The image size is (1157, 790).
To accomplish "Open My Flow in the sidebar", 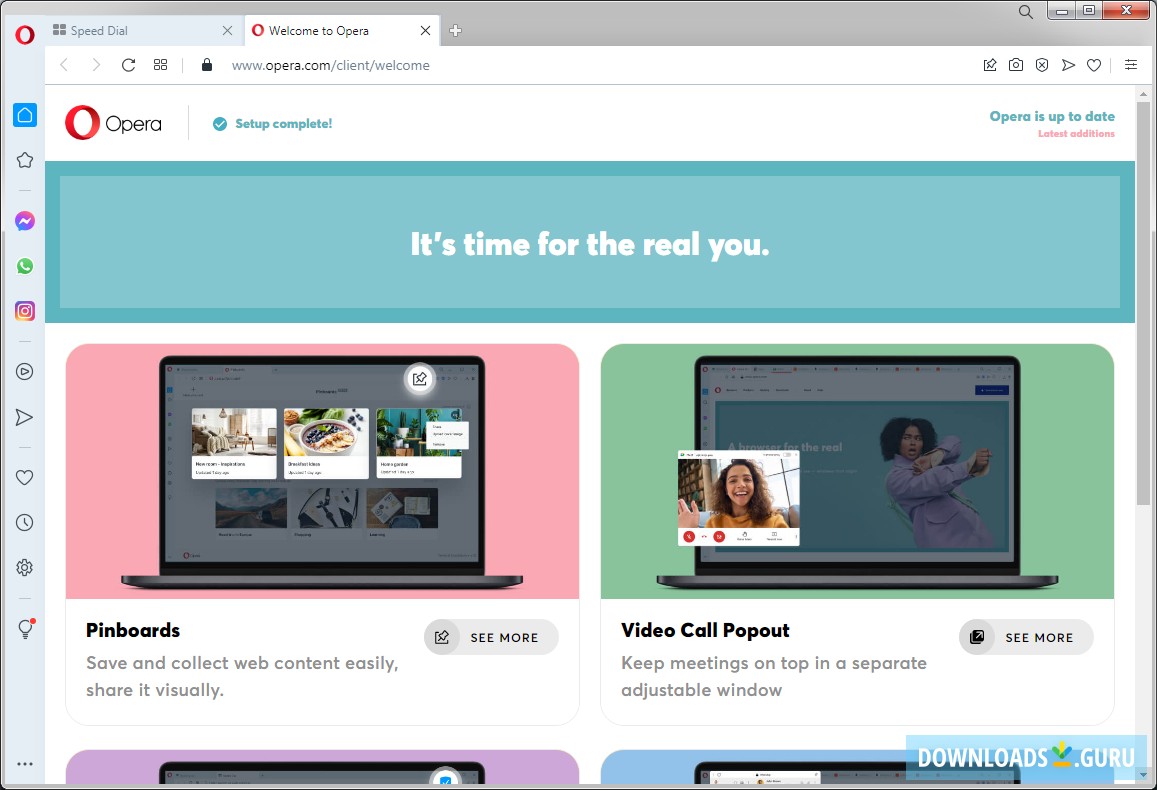I will coord(24,417).
